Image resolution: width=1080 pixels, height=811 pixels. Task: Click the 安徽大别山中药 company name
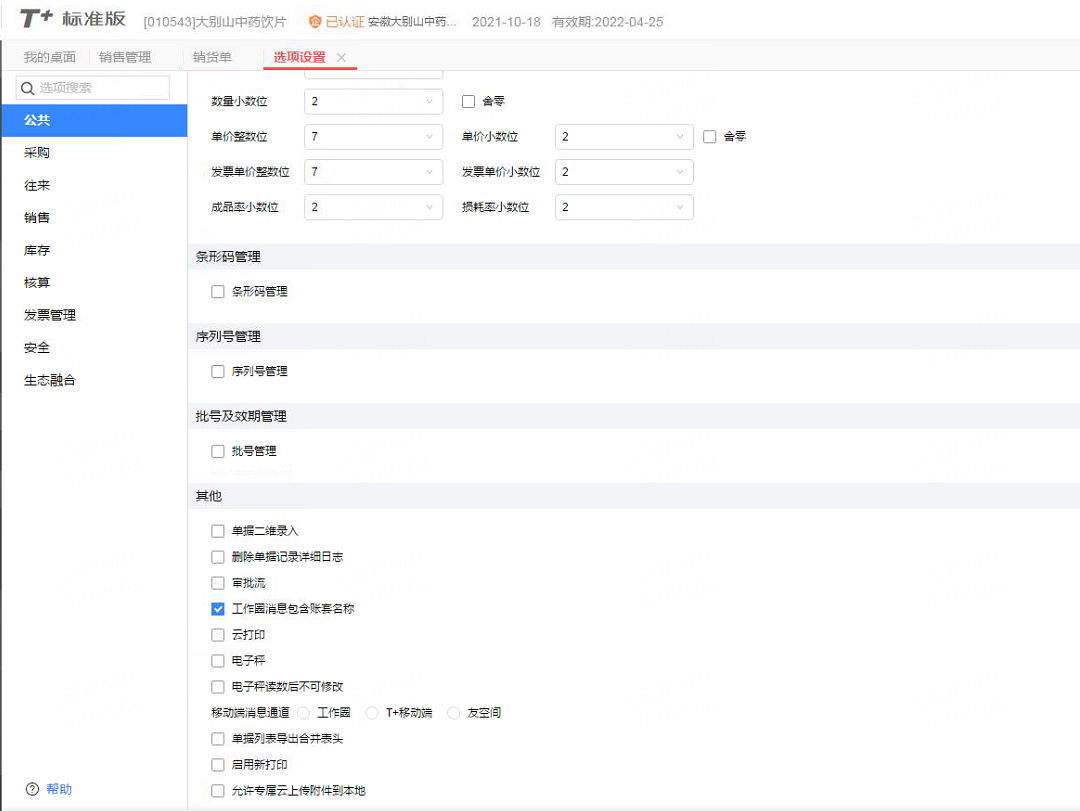412,22
